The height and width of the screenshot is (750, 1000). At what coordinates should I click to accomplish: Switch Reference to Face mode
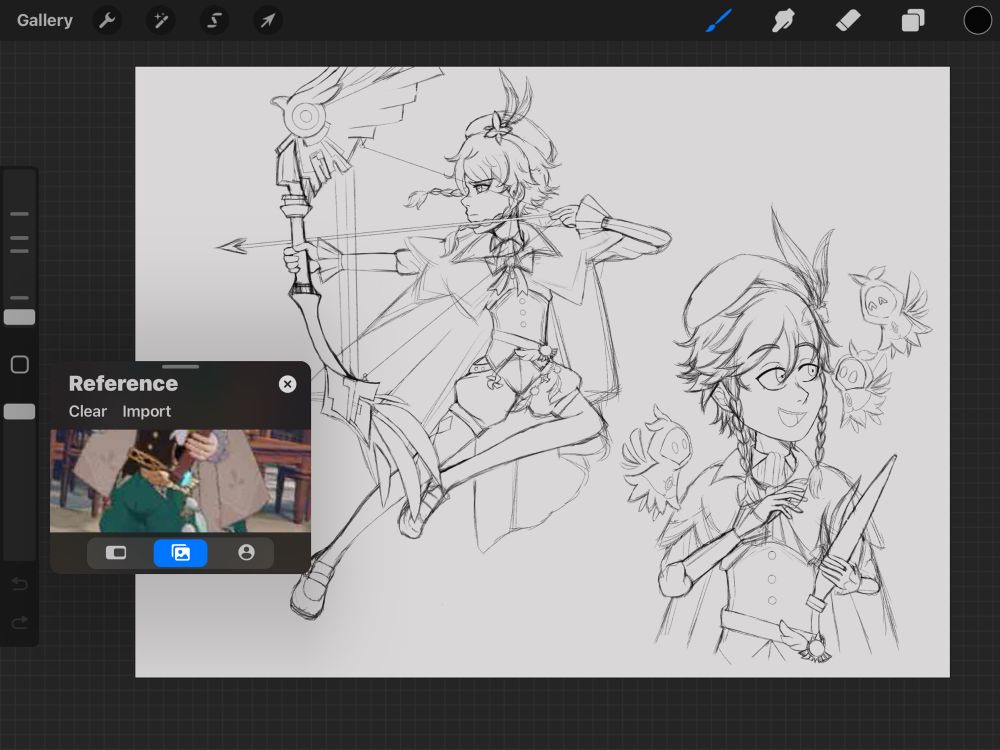coord(246,553)
